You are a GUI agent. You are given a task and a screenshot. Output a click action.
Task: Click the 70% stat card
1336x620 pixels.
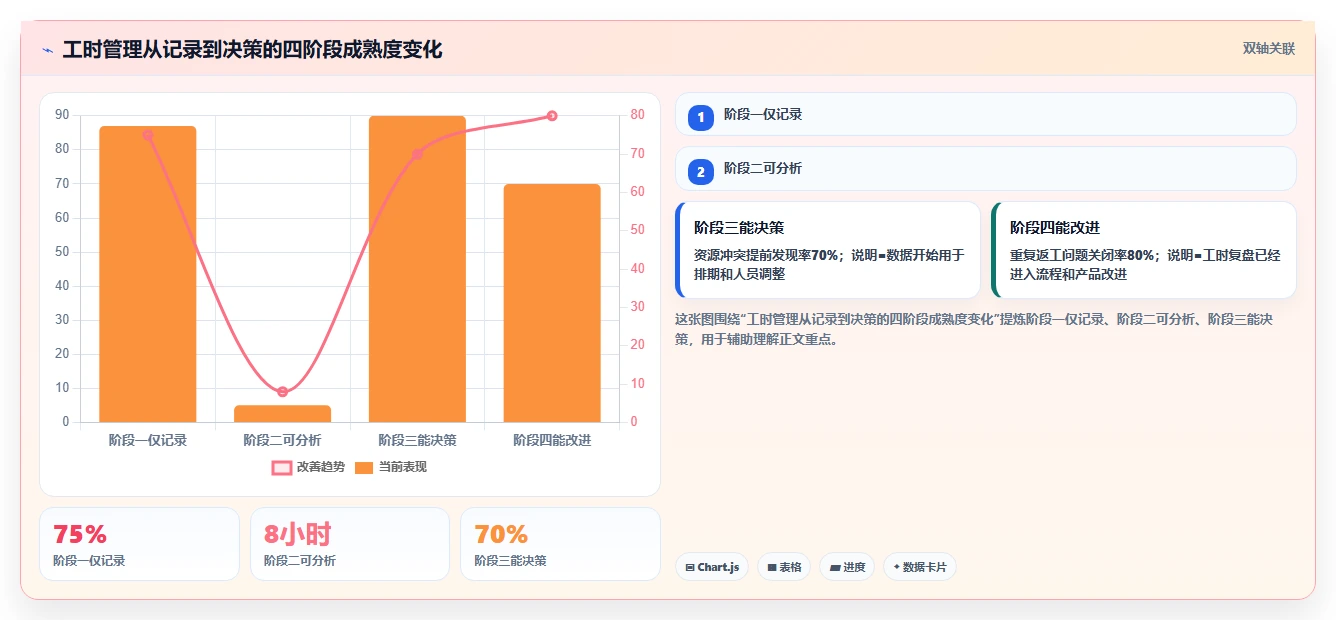(560, 544)
